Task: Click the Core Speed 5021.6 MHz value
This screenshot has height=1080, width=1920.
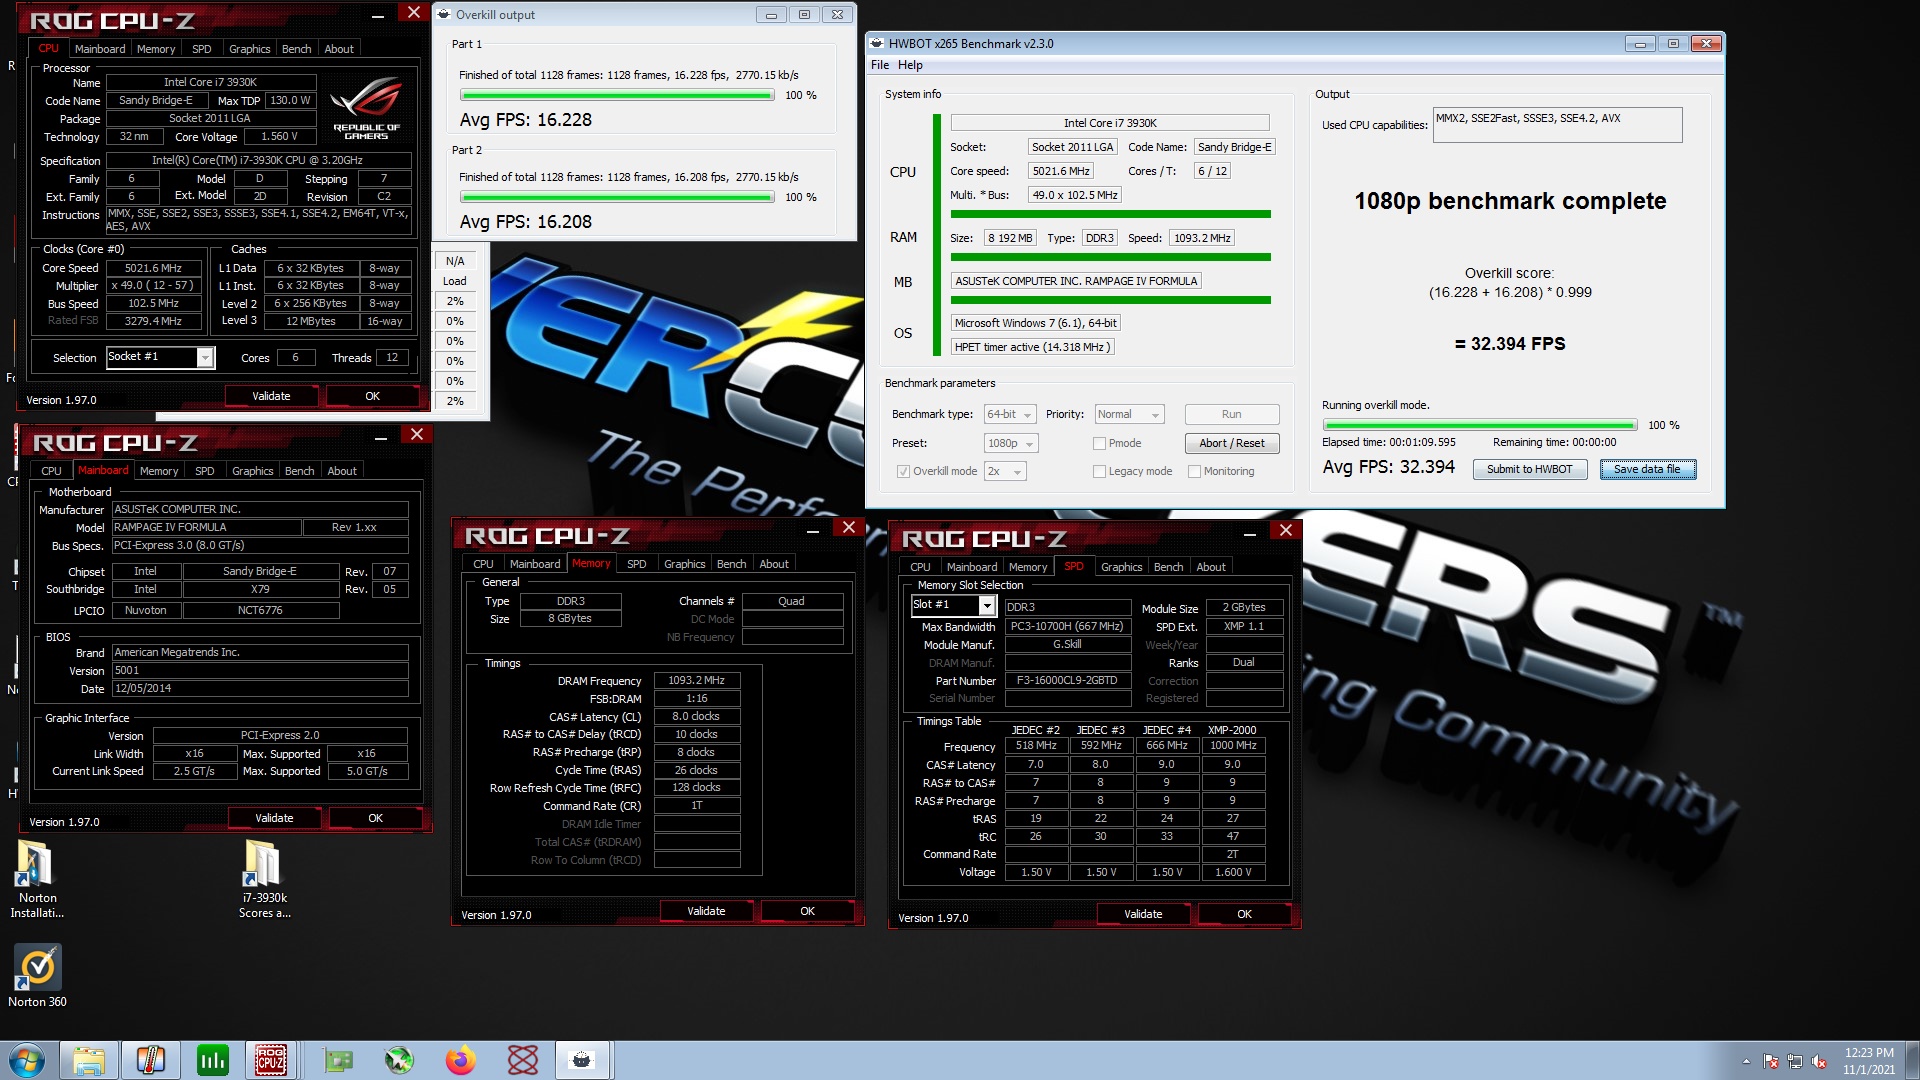Action: tap(153, 269)
